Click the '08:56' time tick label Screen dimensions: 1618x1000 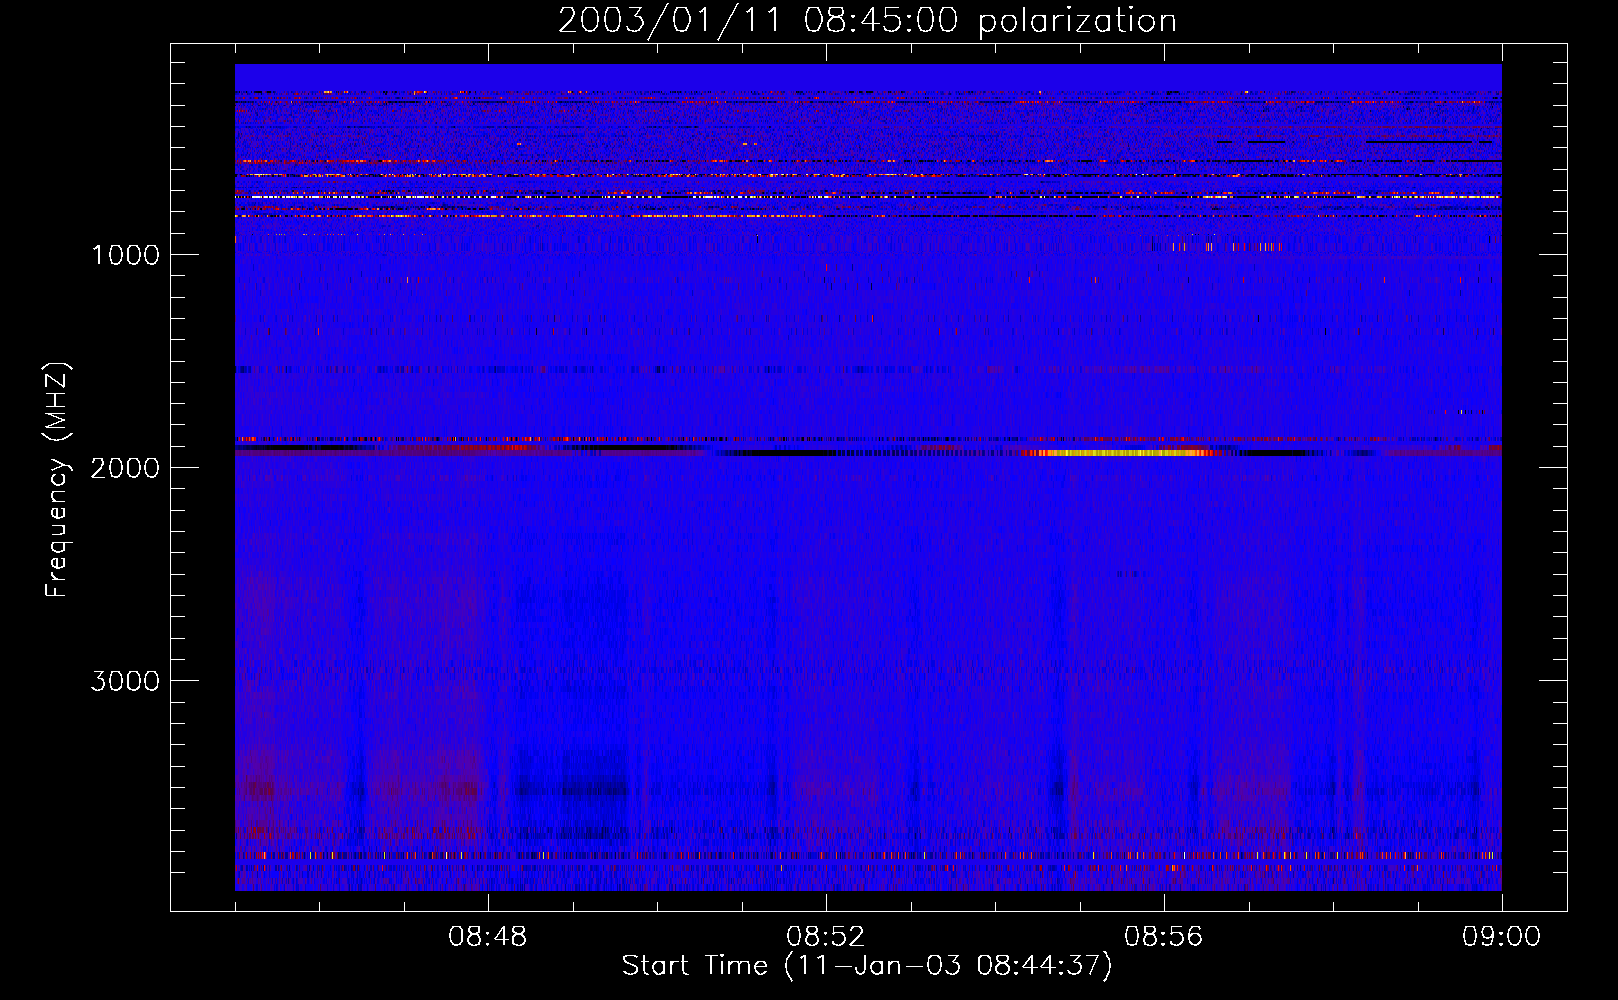[x=1163, y=937]
